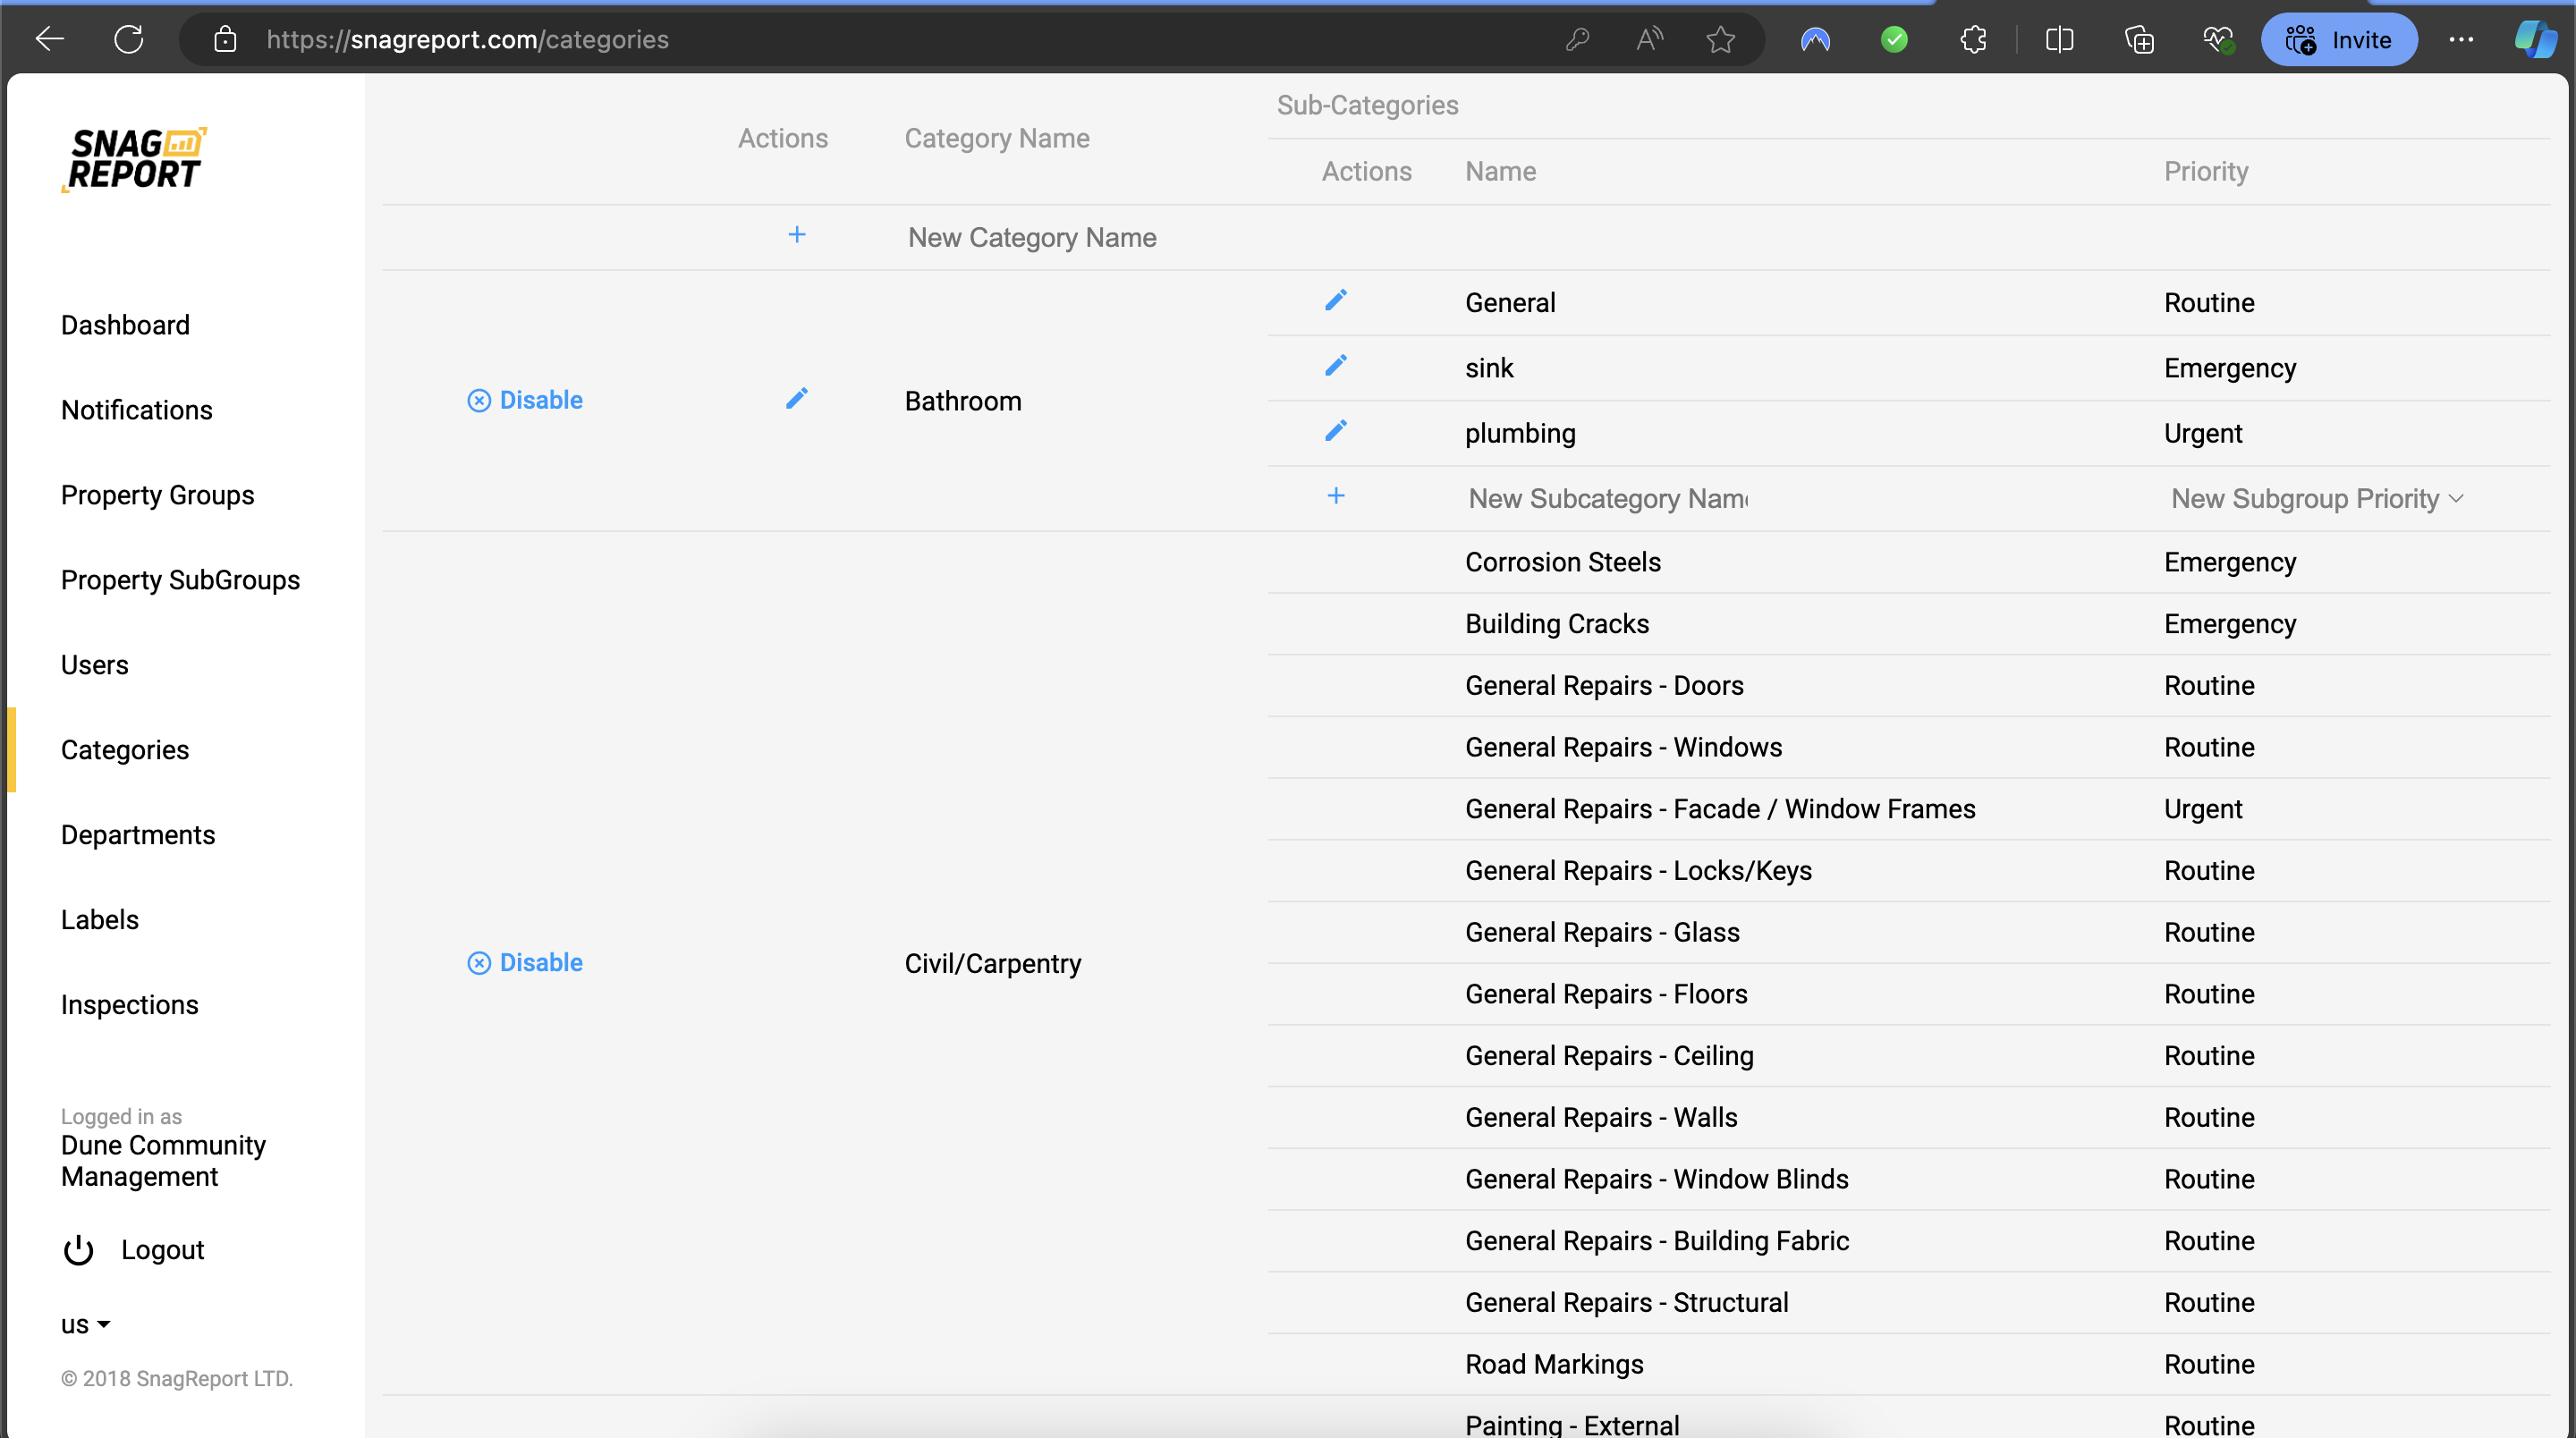Image resolution: width=2576 pixels, height=1438 pixels.
Task: Click the Logout link
Action: pos(162,1249)
